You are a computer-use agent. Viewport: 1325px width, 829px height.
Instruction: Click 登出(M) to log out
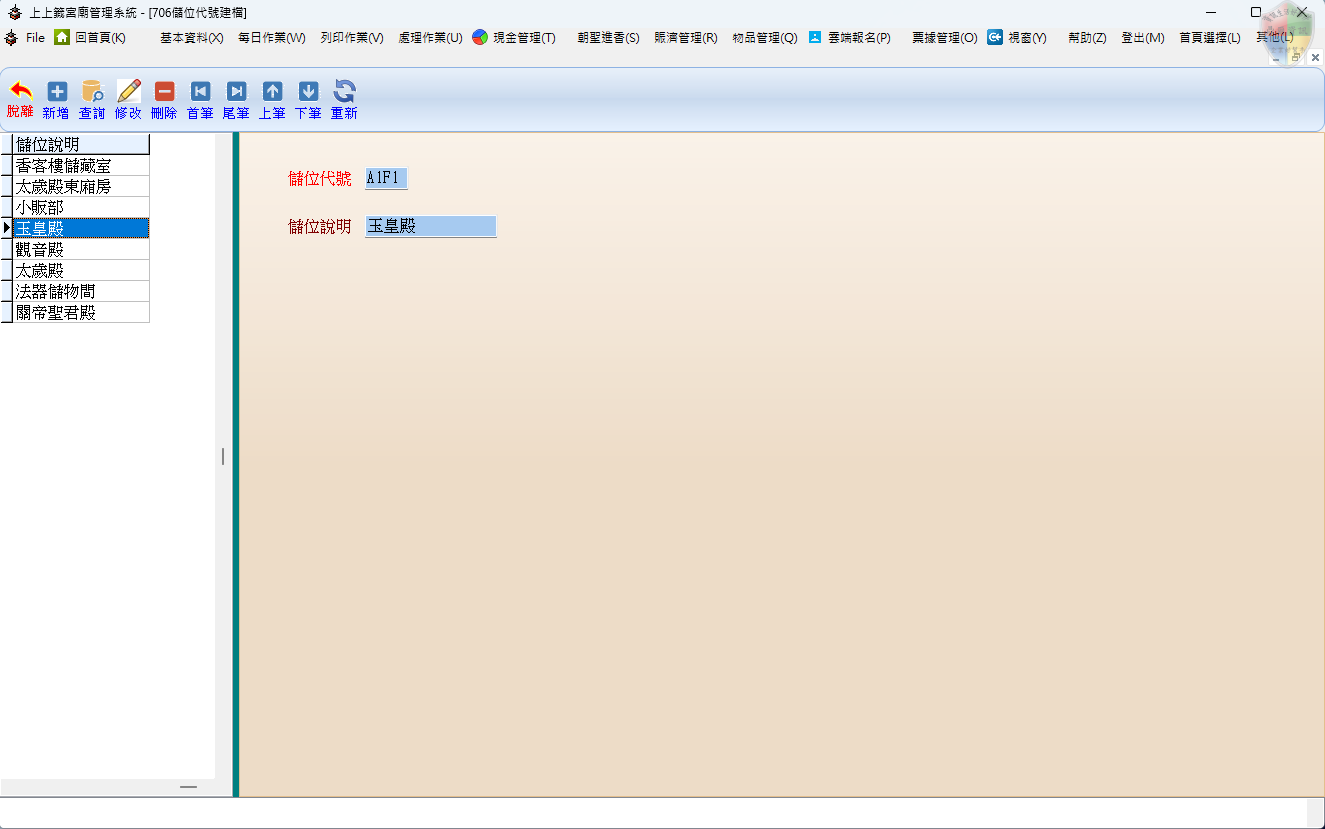[1142, 38]
